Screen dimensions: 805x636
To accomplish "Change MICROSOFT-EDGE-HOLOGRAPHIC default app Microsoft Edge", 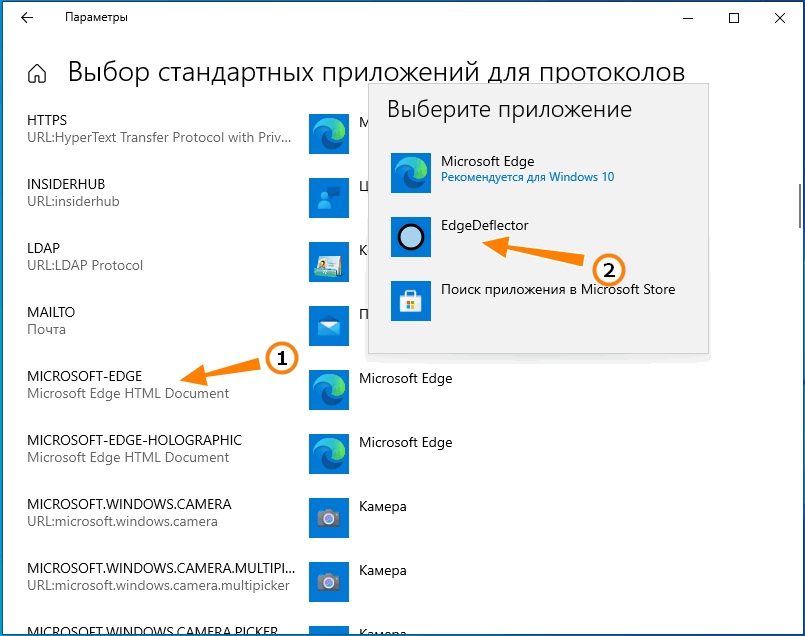I will (406, 442).
